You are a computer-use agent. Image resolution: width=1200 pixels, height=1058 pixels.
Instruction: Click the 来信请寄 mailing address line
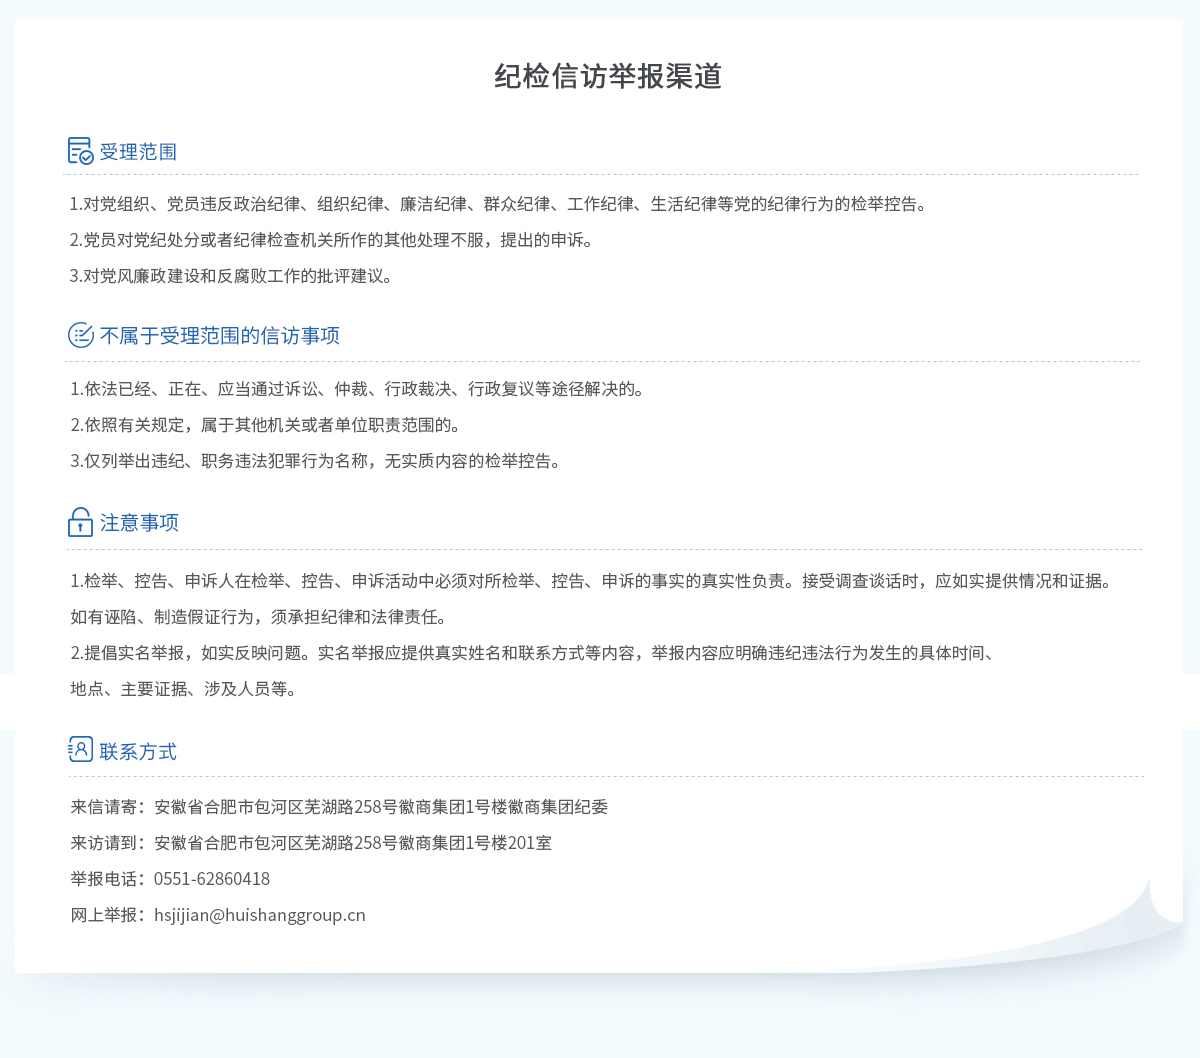(339, 807)
